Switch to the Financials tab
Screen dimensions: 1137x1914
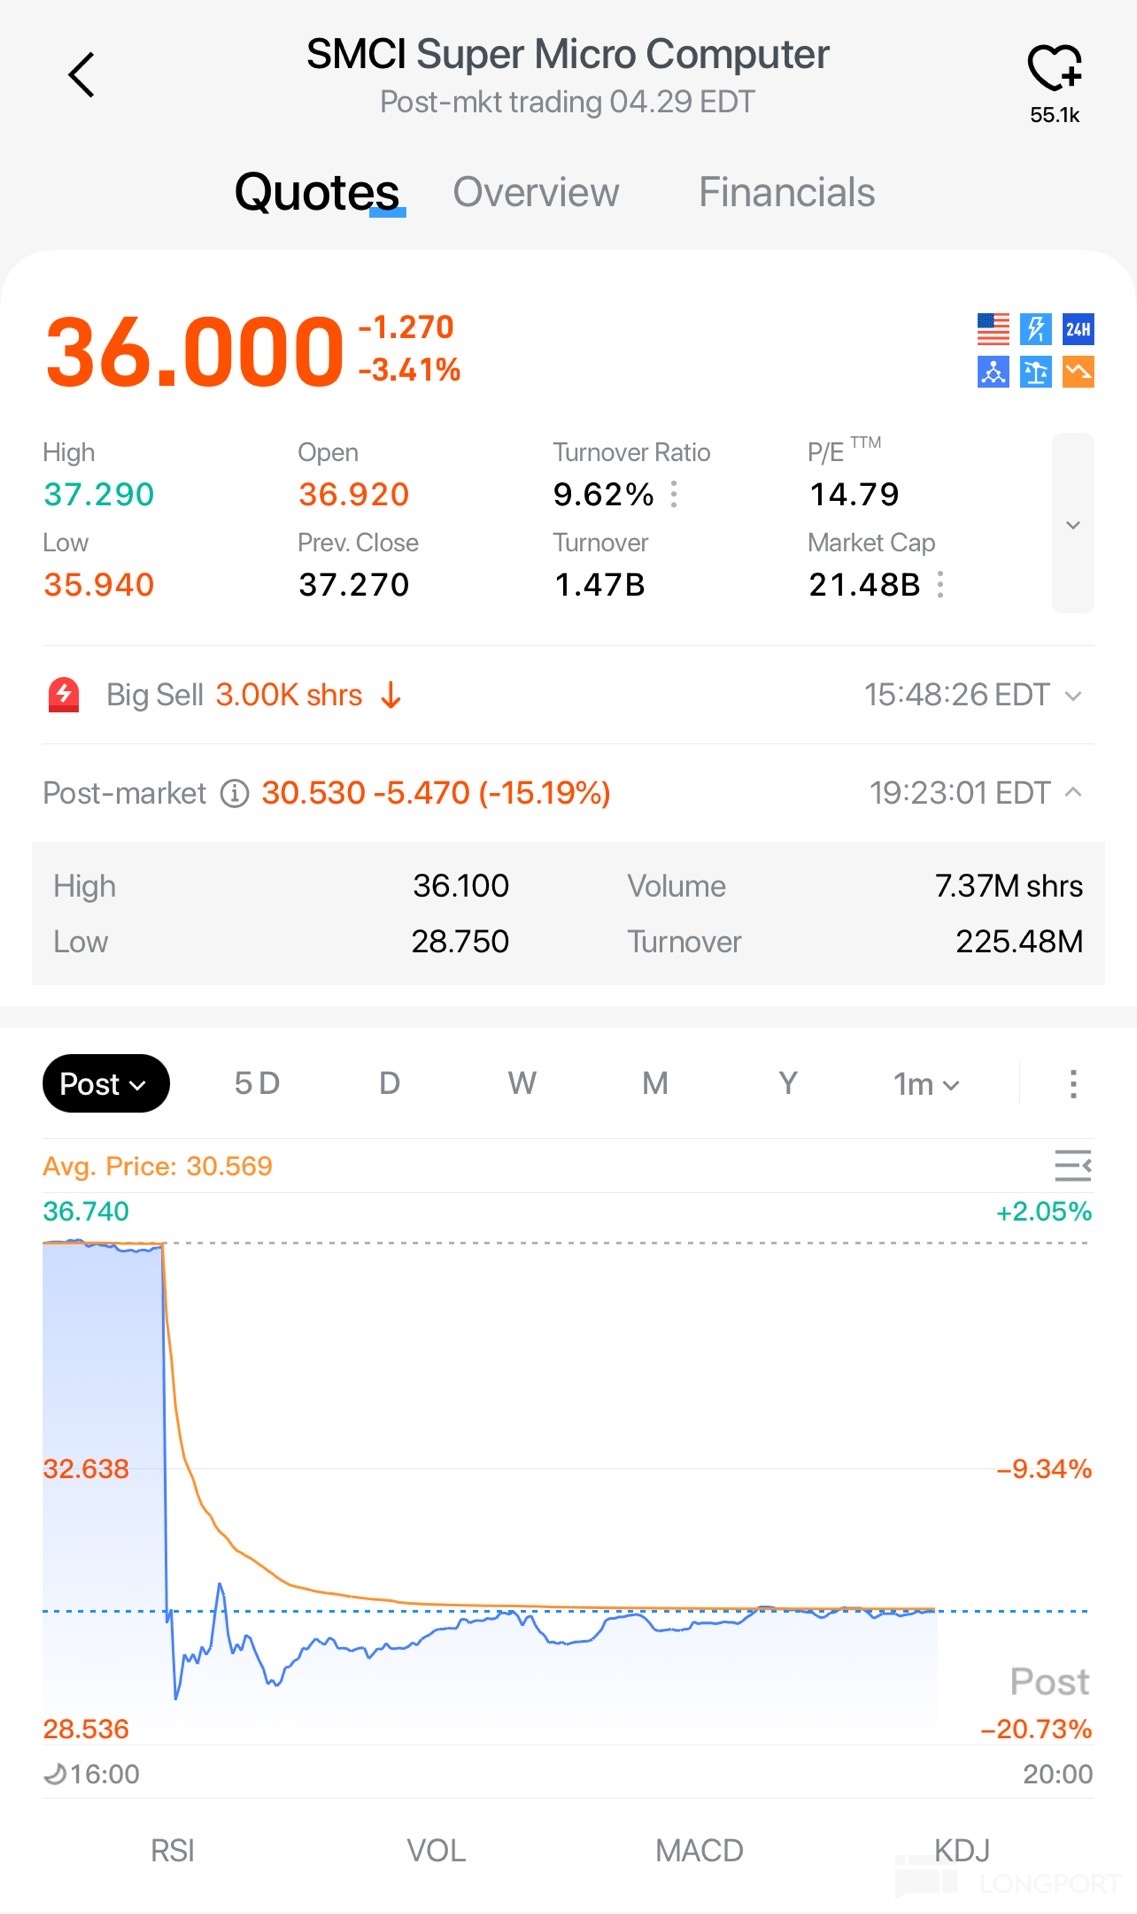[786, 192]
